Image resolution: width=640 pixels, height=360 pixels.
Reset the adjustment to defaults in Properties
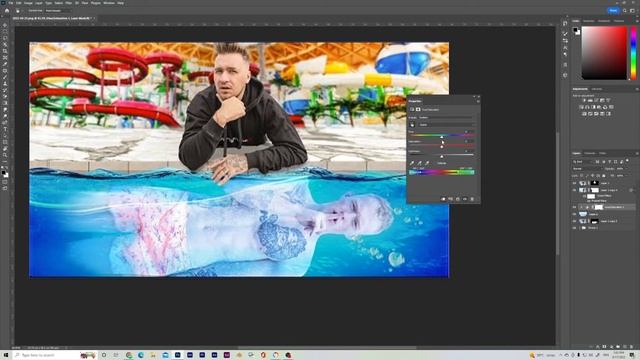[x=458, y=199]
